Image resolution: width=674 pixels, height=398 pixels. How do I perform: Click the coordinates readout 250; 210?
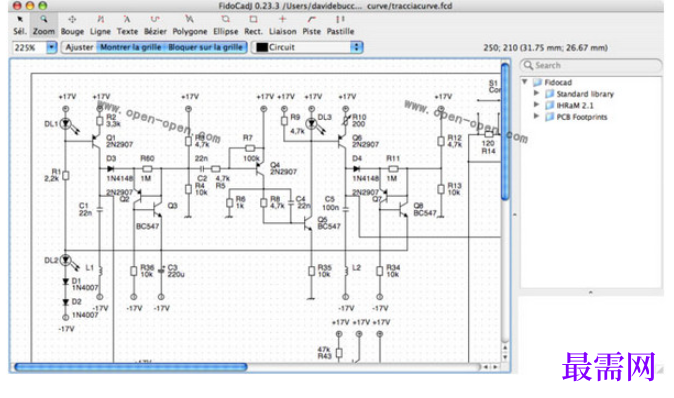545,48
